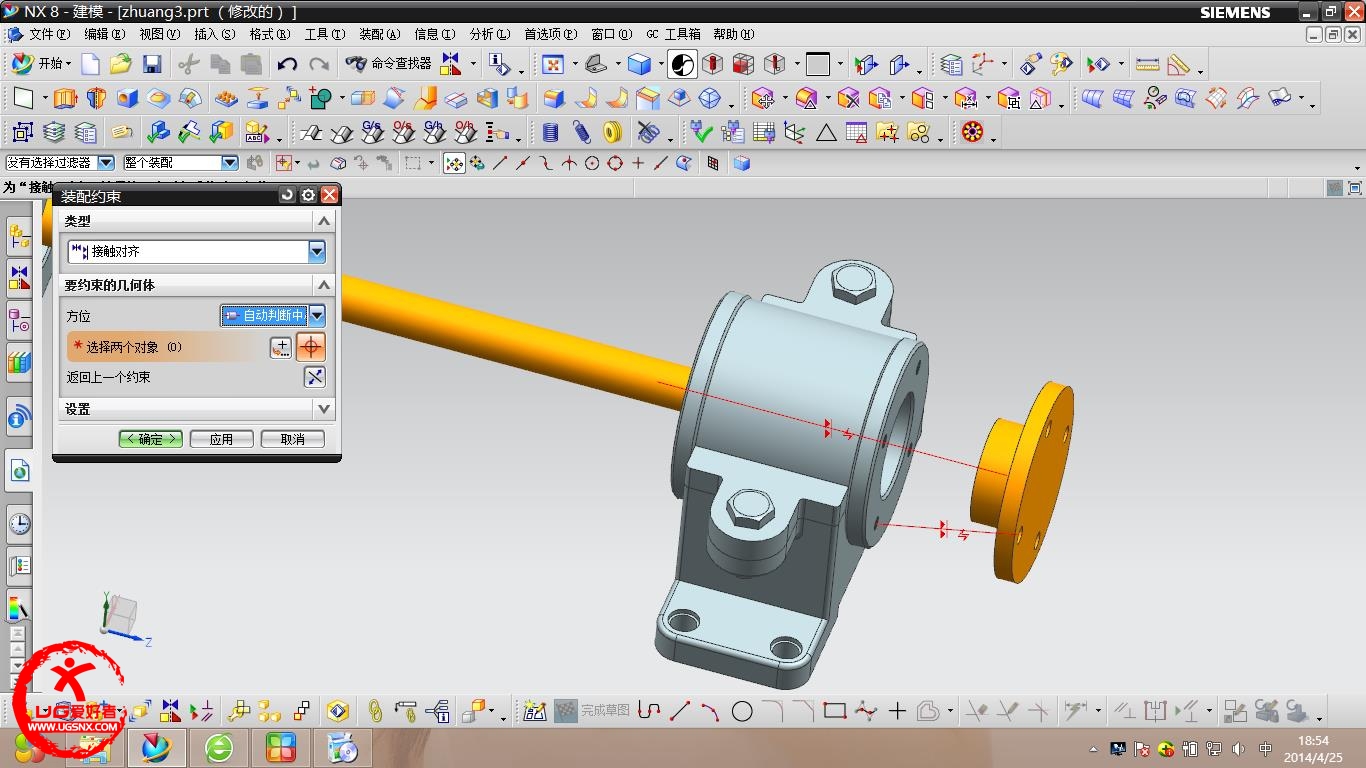1366x768 pixels.
Task: Click the New file icon
Action: [x=90, y=65]
